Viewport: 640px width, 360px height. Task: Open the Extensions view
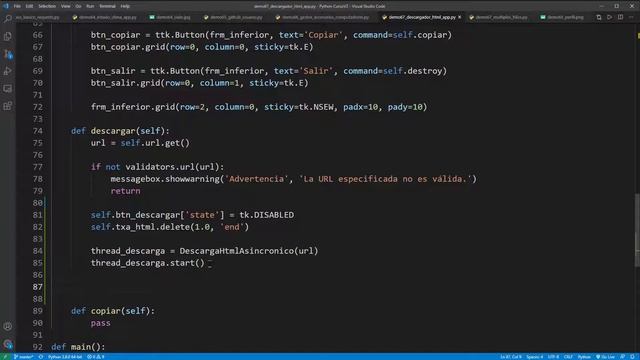pyautogui.click(x=8, y=106)
